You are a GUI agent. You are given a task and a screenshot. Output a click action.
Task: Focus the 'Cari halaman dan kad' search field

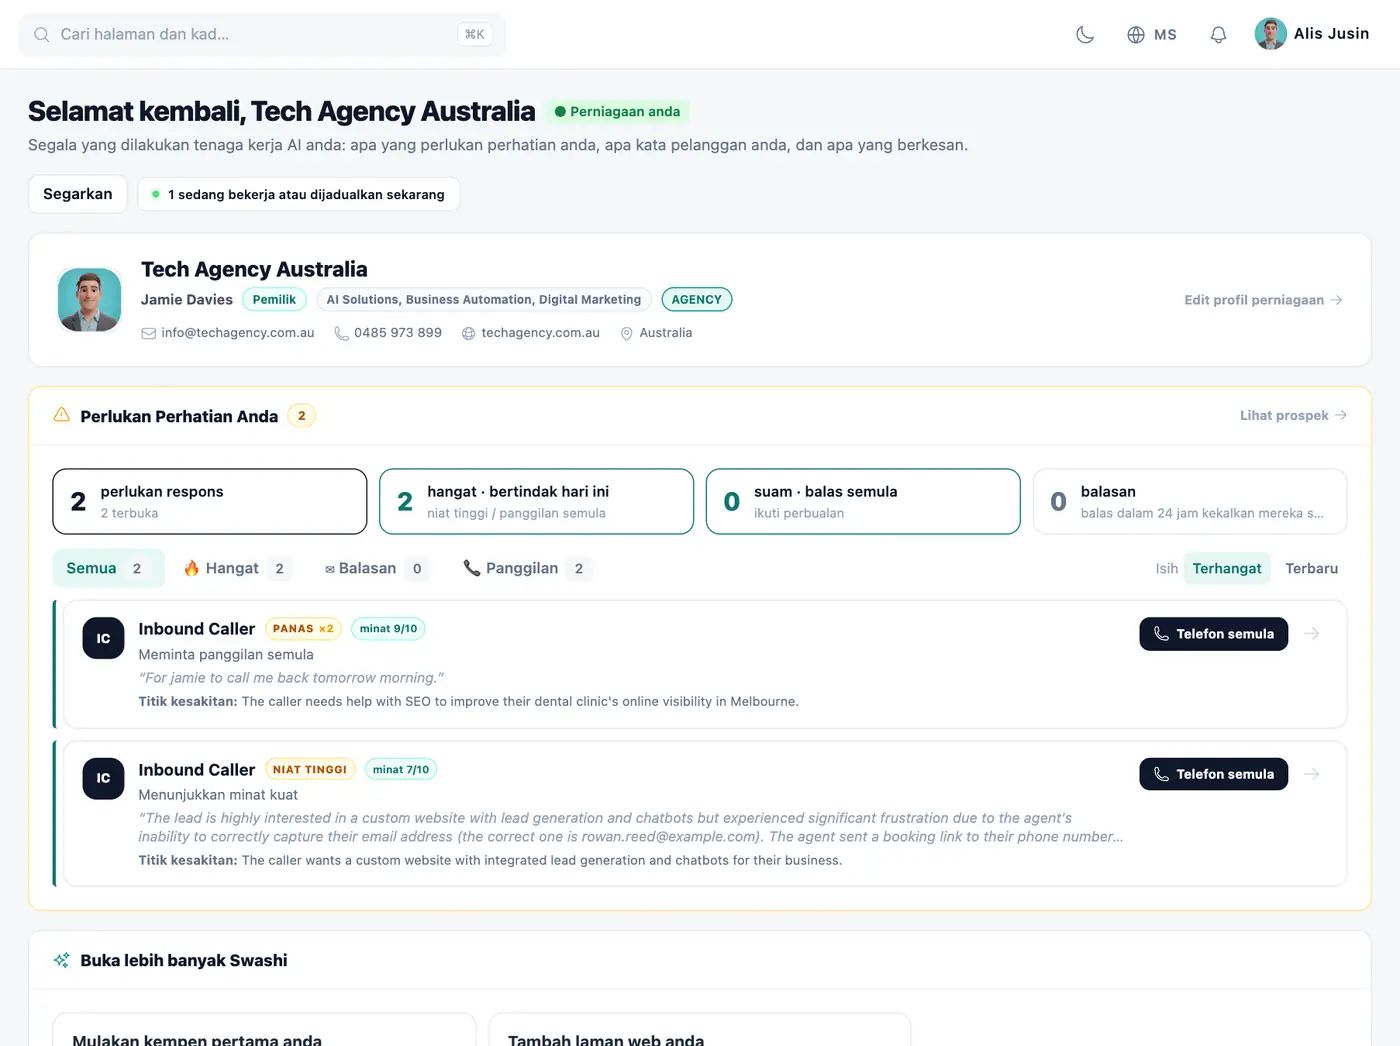(262, 35)
